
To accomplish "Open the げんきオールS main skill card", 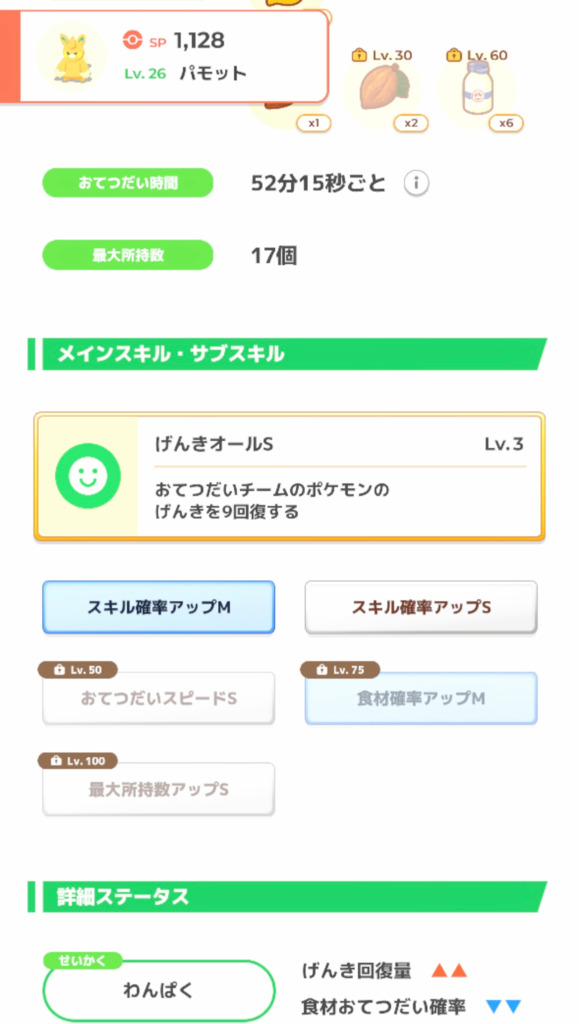I will (289, 476).
